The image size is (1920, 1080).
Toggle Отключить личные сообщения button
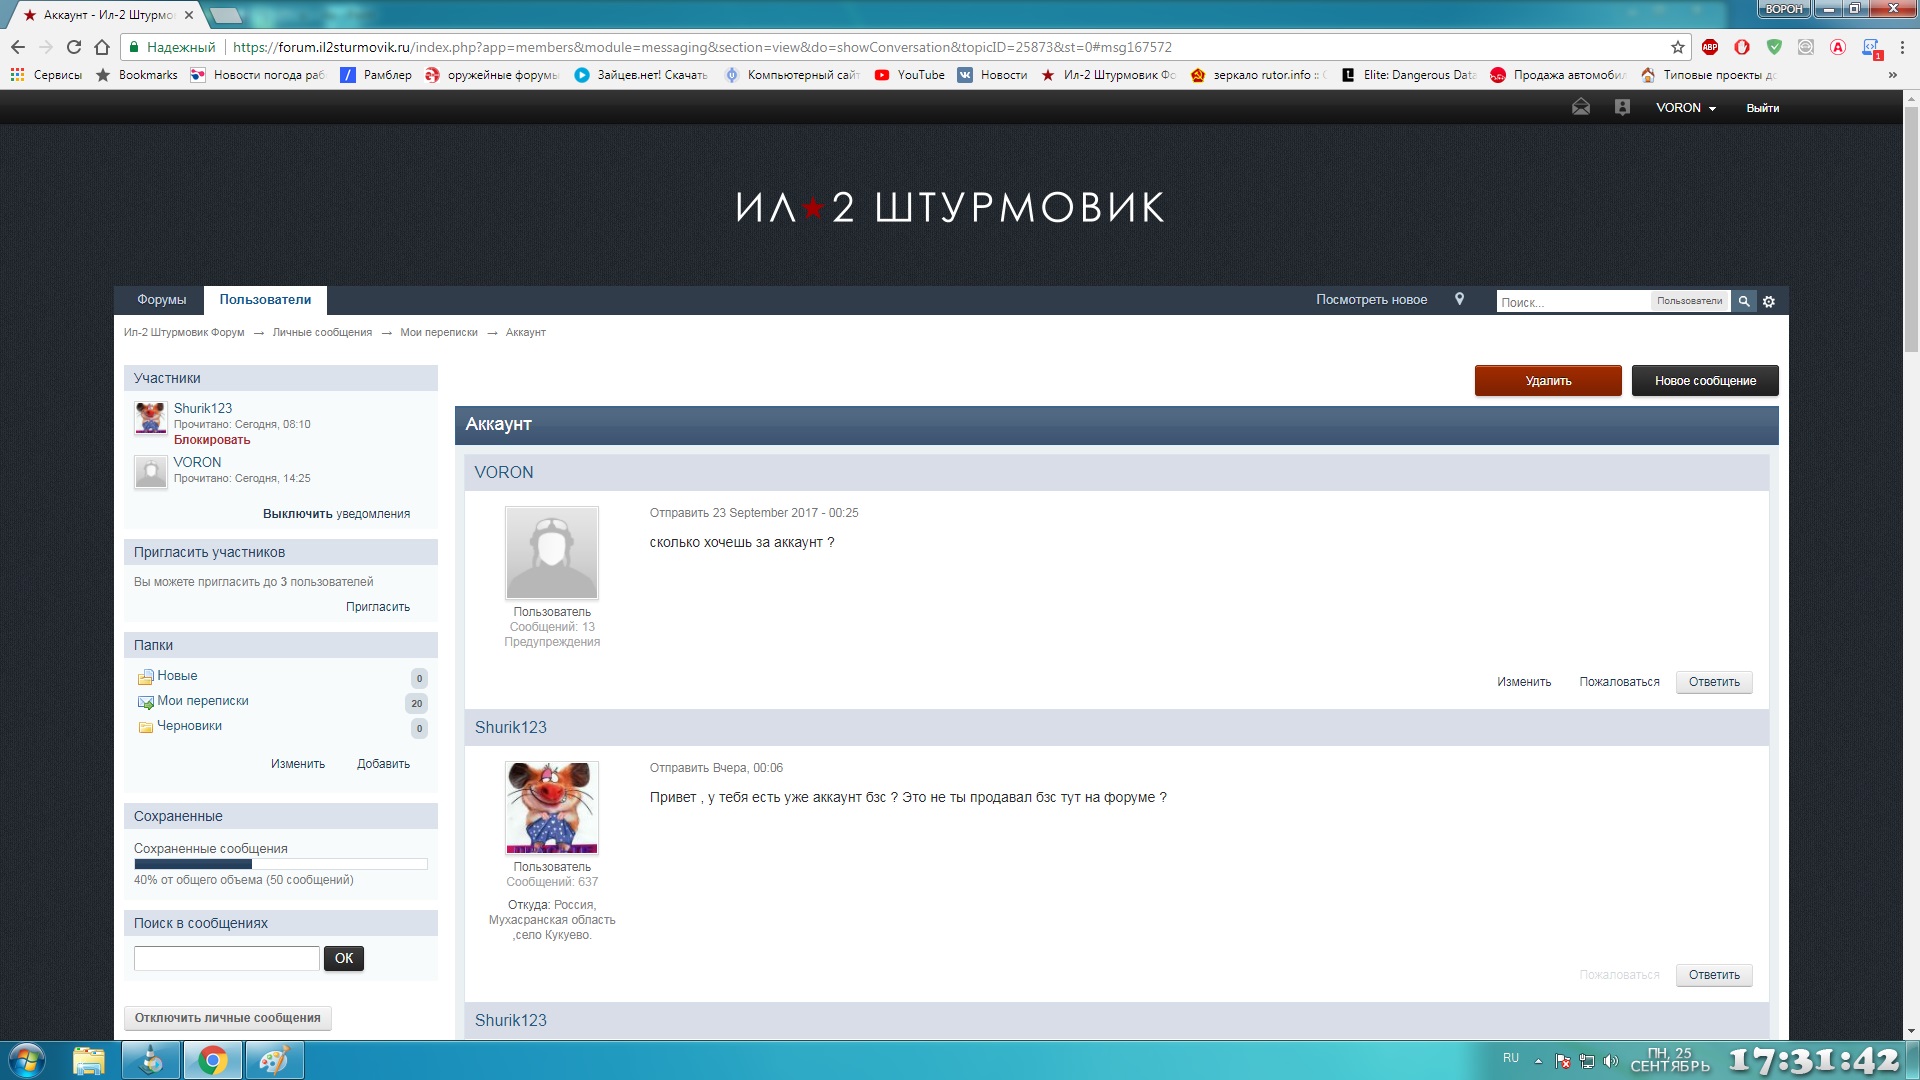(228, 1018)
